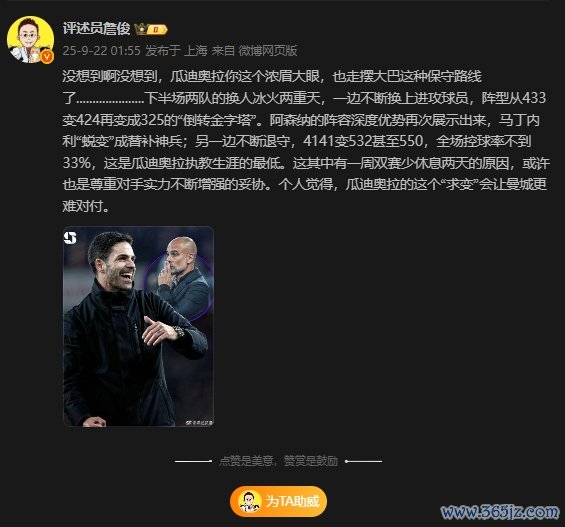Image resolution: width=565 pixels, height=527 pixels.
Task: Click the www.365jz.com watermark
Action: (500, 512)
